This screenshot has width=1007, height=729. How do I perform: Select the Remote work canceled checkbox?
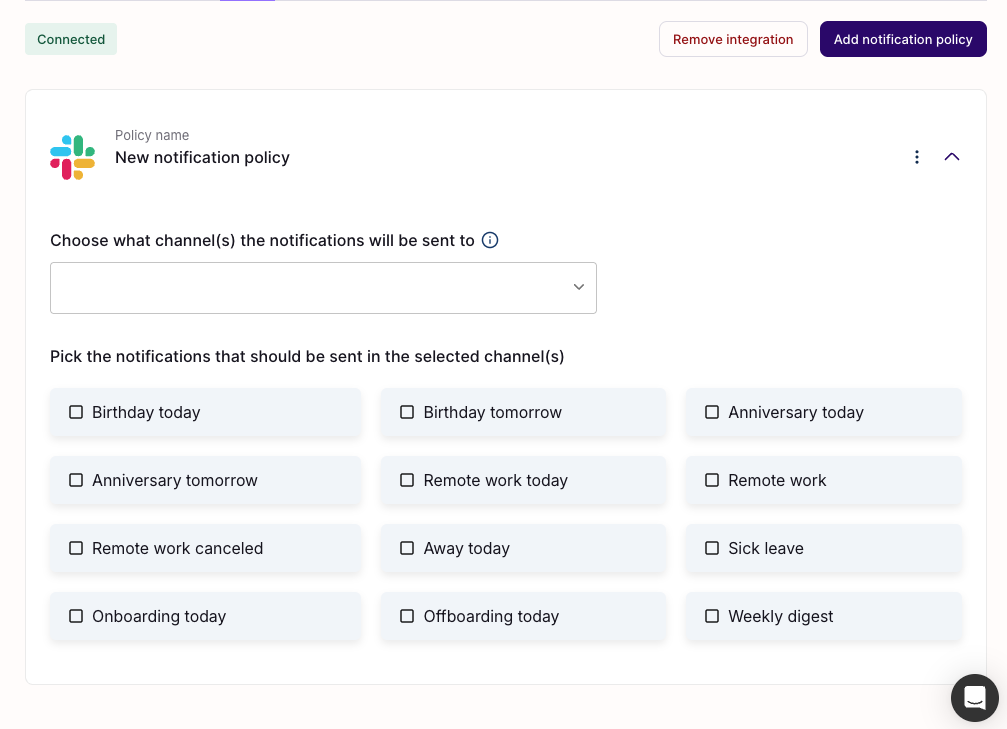(76, 548)
